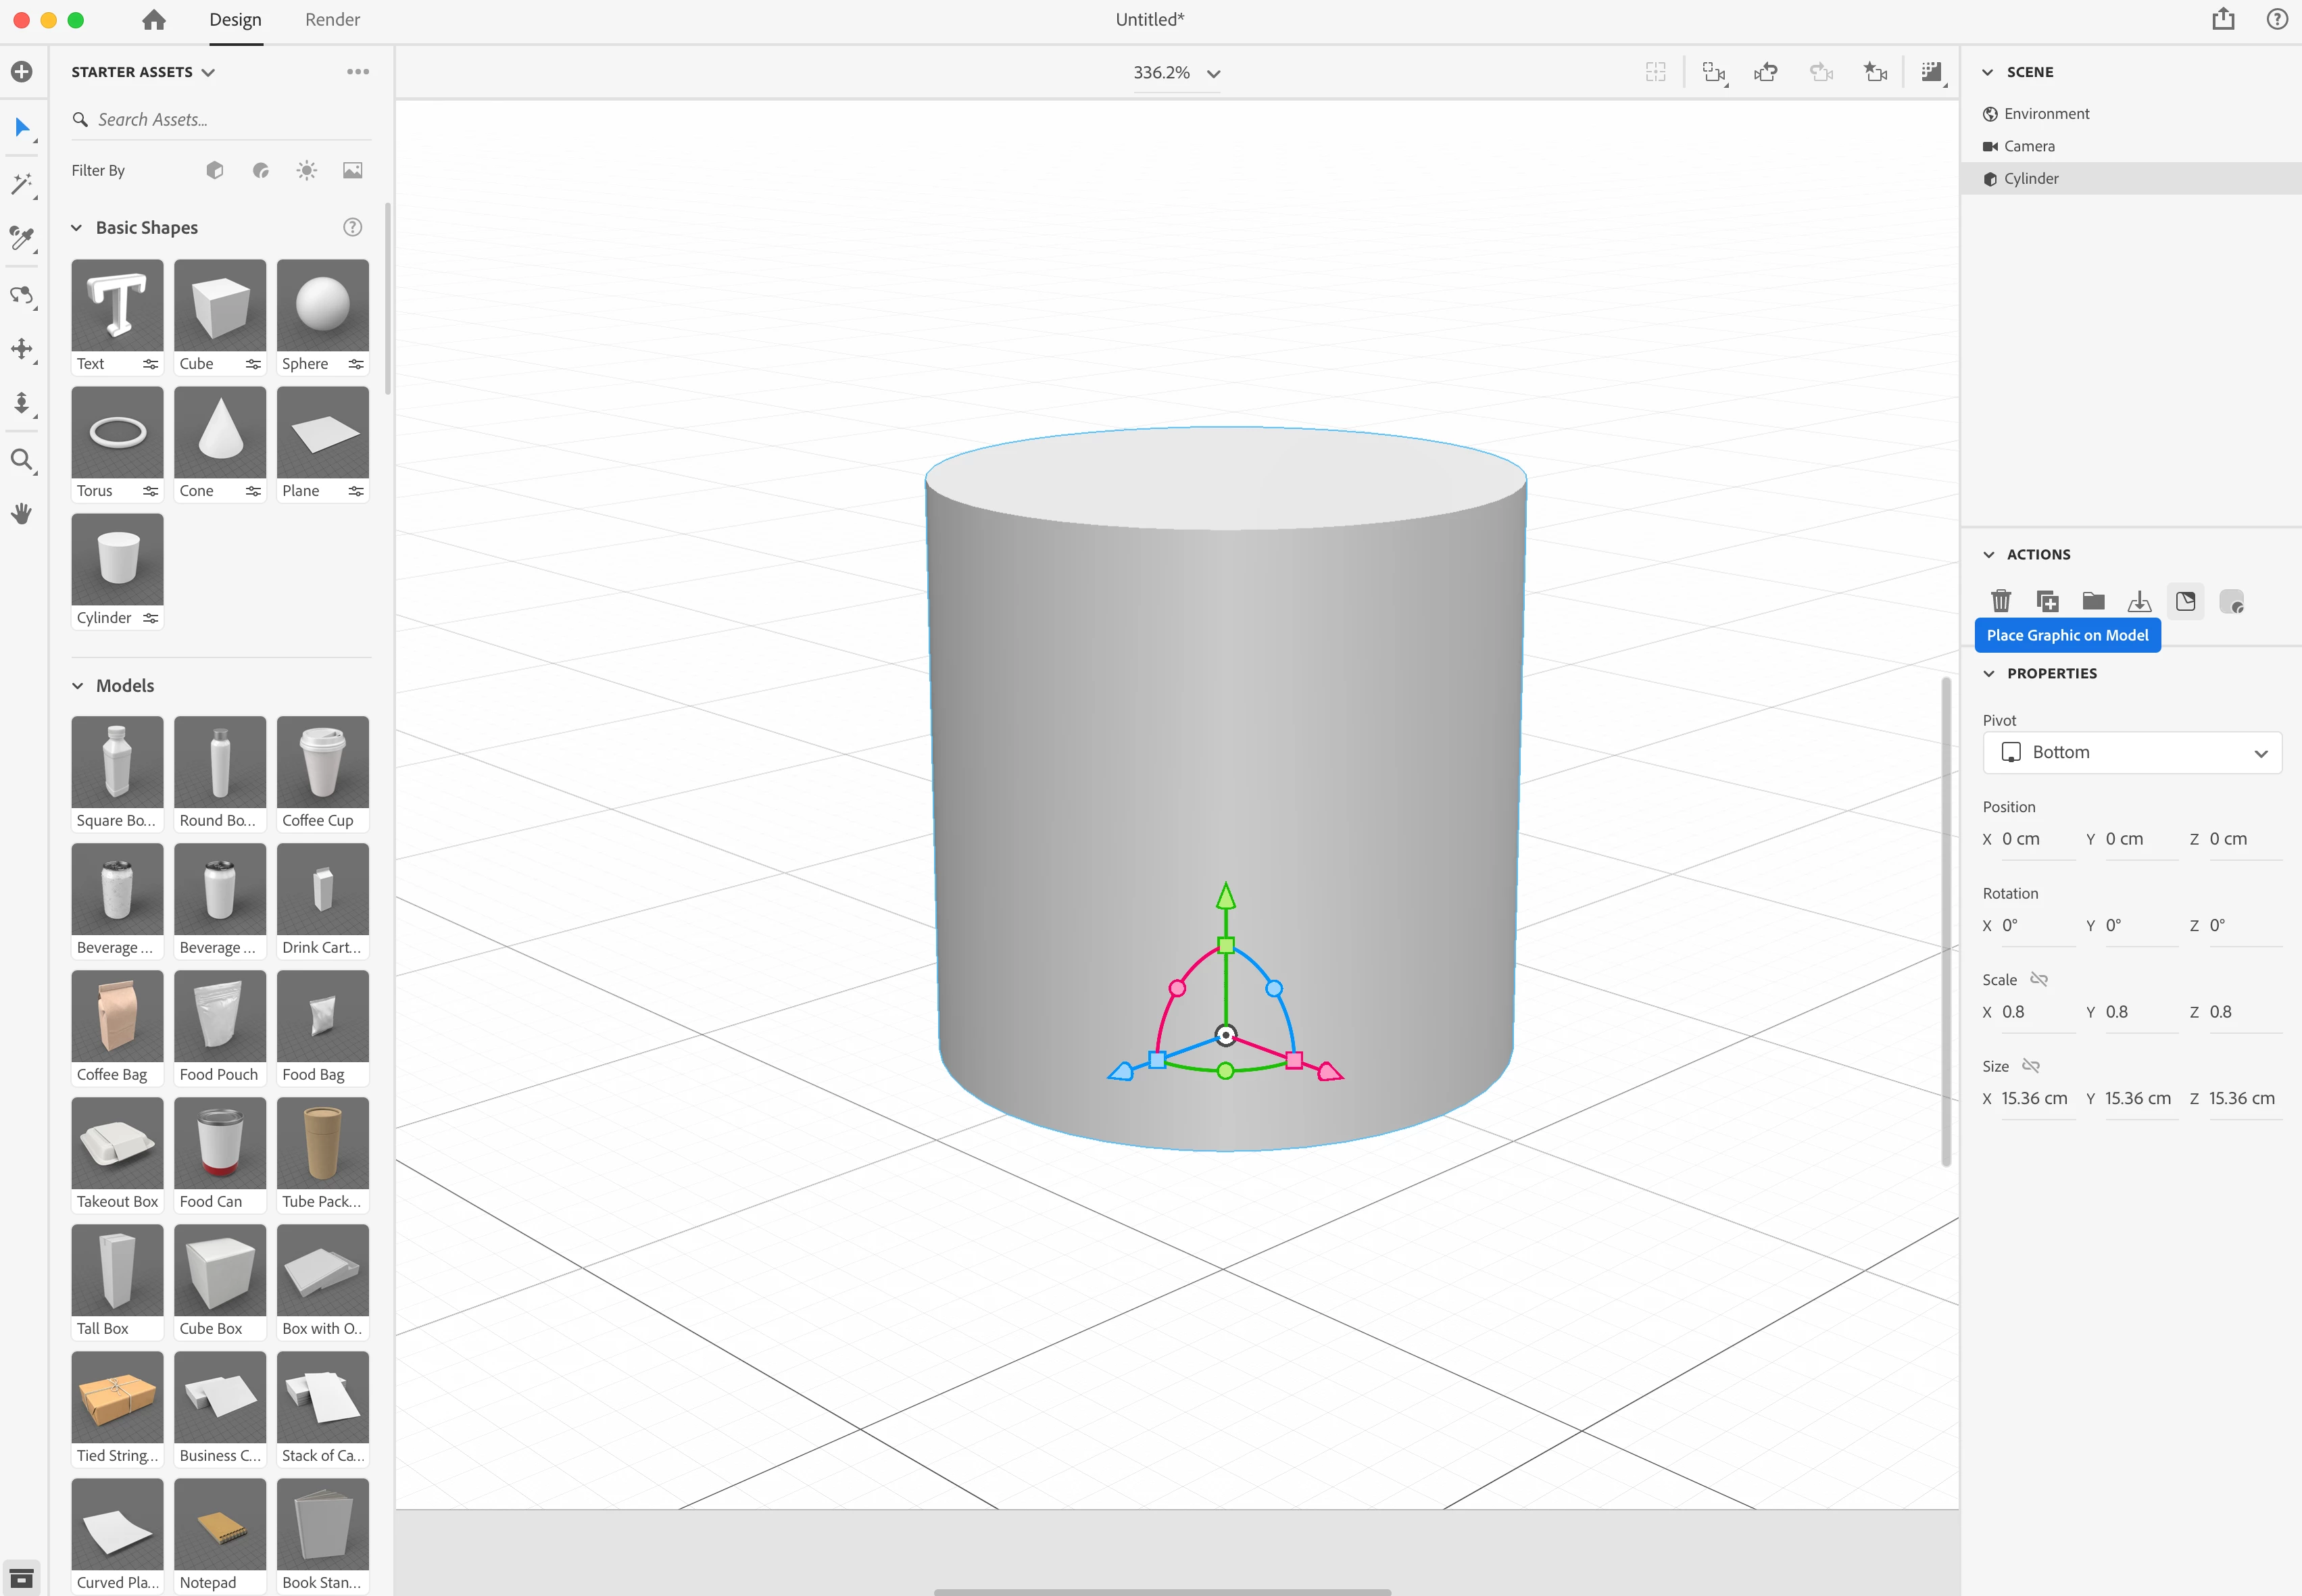Image resolution: width=2302 pixels, height=1596 pixels.
Task: Switch to the Design tab
Action: [235, 20]
